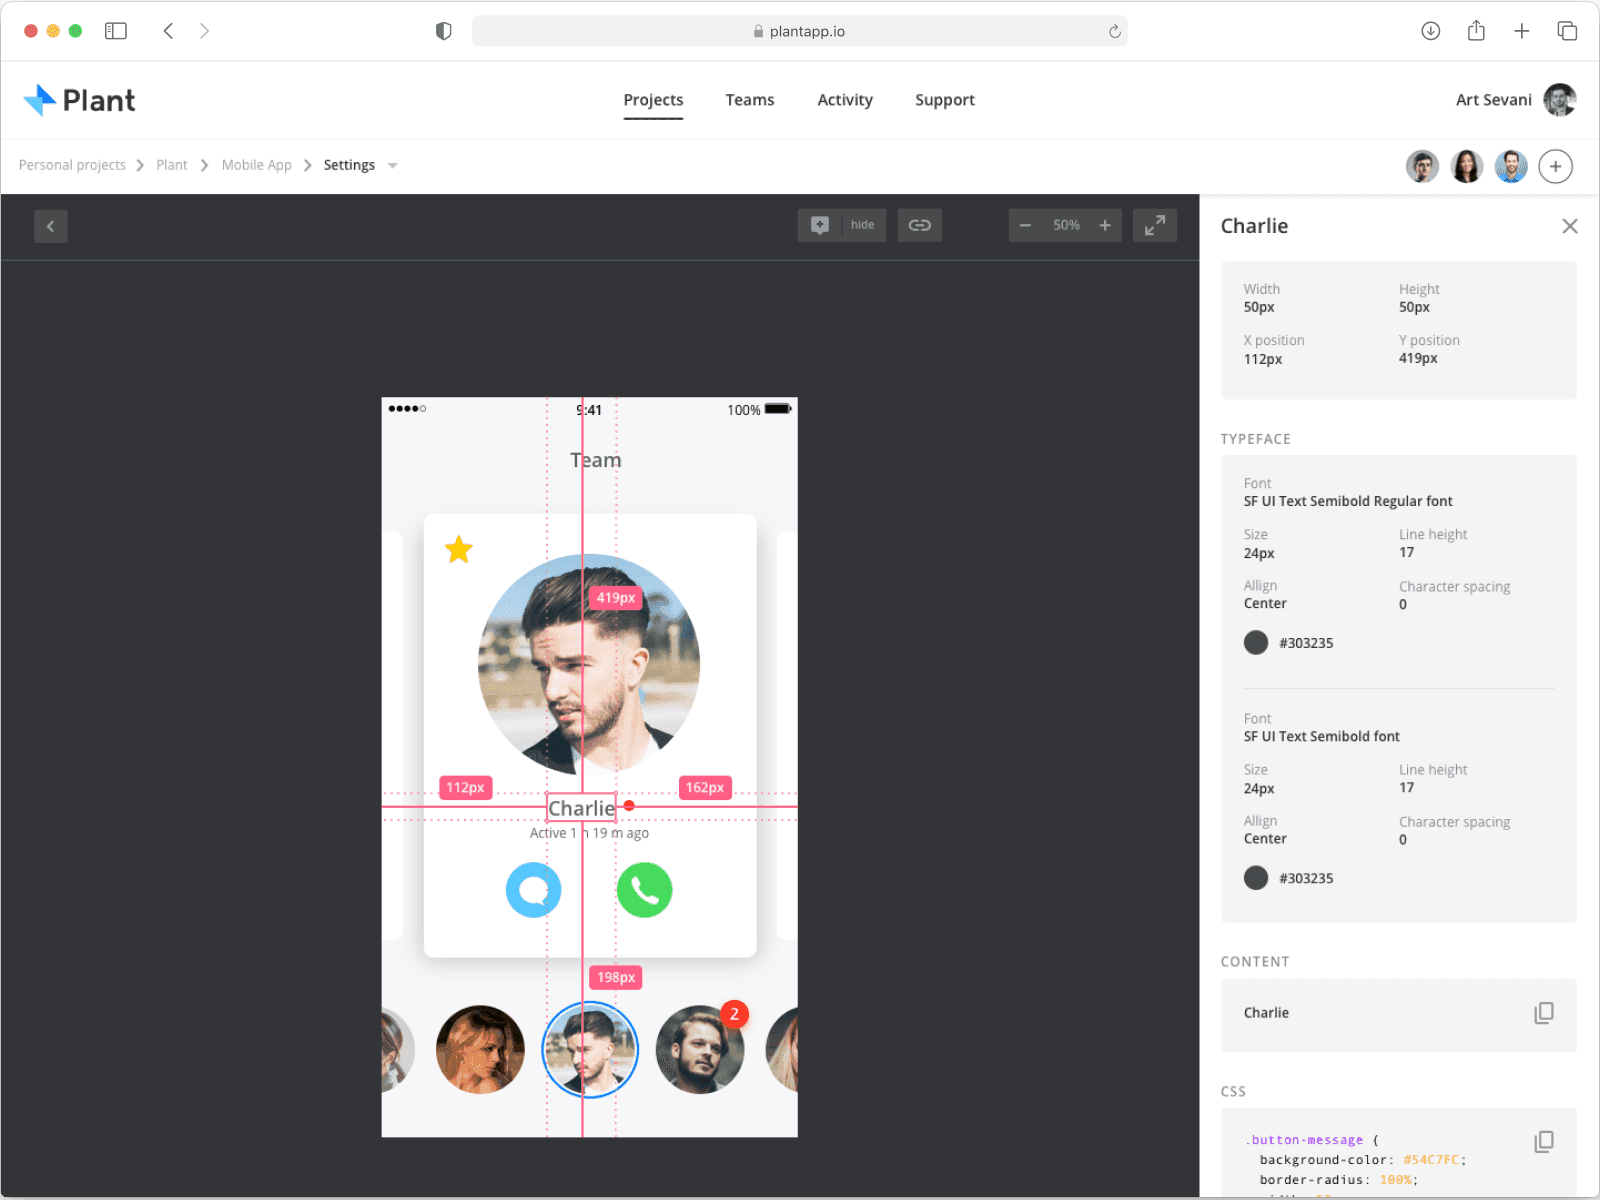Select the Charlie name label on the canvas
The width and height of the screenshot is (1600, 1200).
(581, 808)
